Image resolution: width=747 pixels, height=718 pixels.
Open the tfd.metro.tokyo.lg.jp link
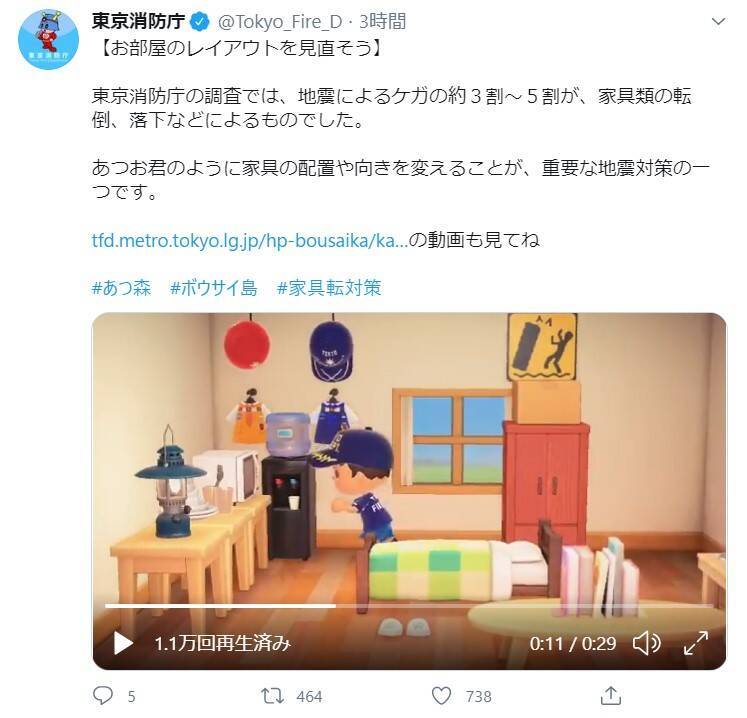coord(250,240)
